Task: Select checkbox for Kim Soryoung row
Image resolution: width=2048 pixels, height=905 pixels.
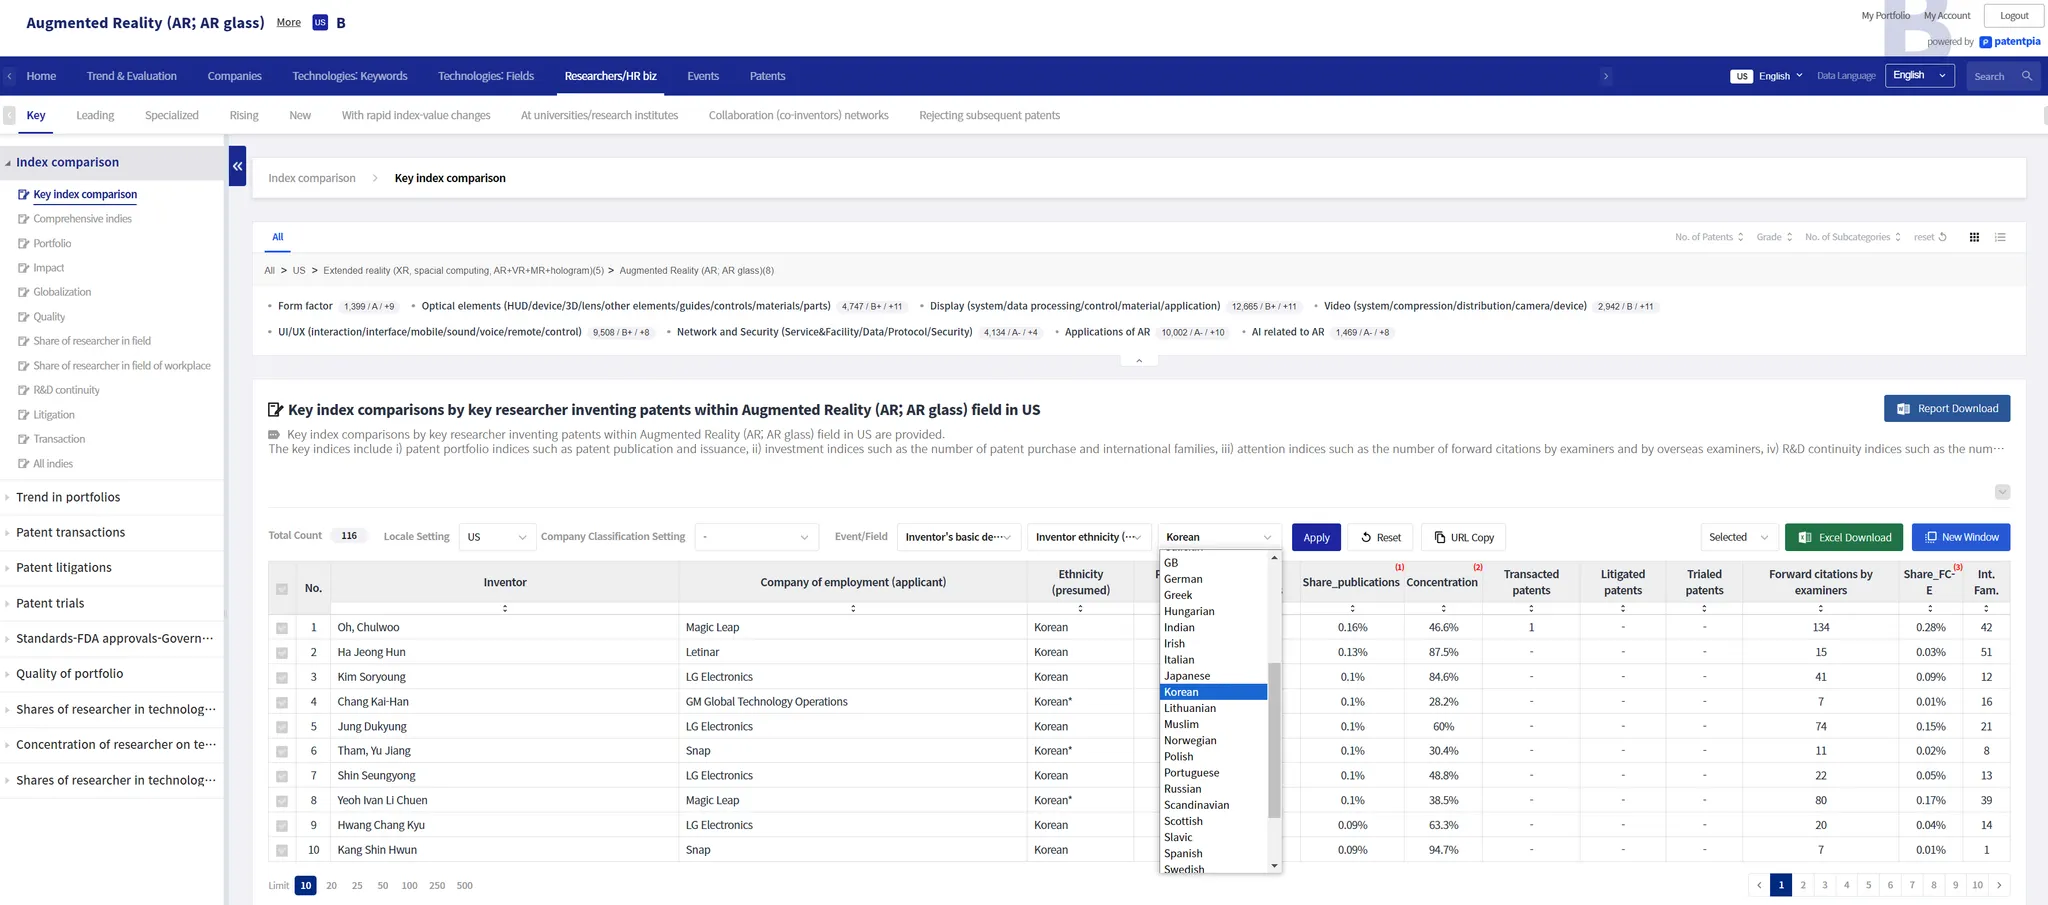Action: click(282, 678)
